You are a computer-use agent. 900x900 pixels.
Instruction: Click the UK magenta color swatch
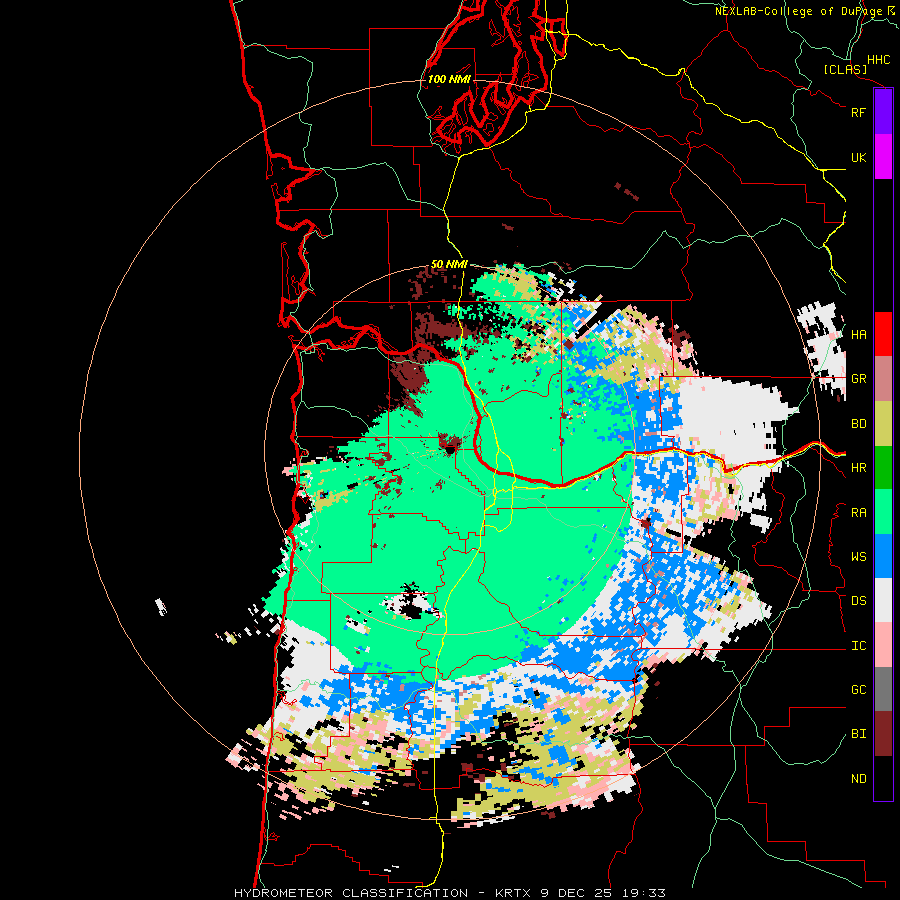coord(883,157)
